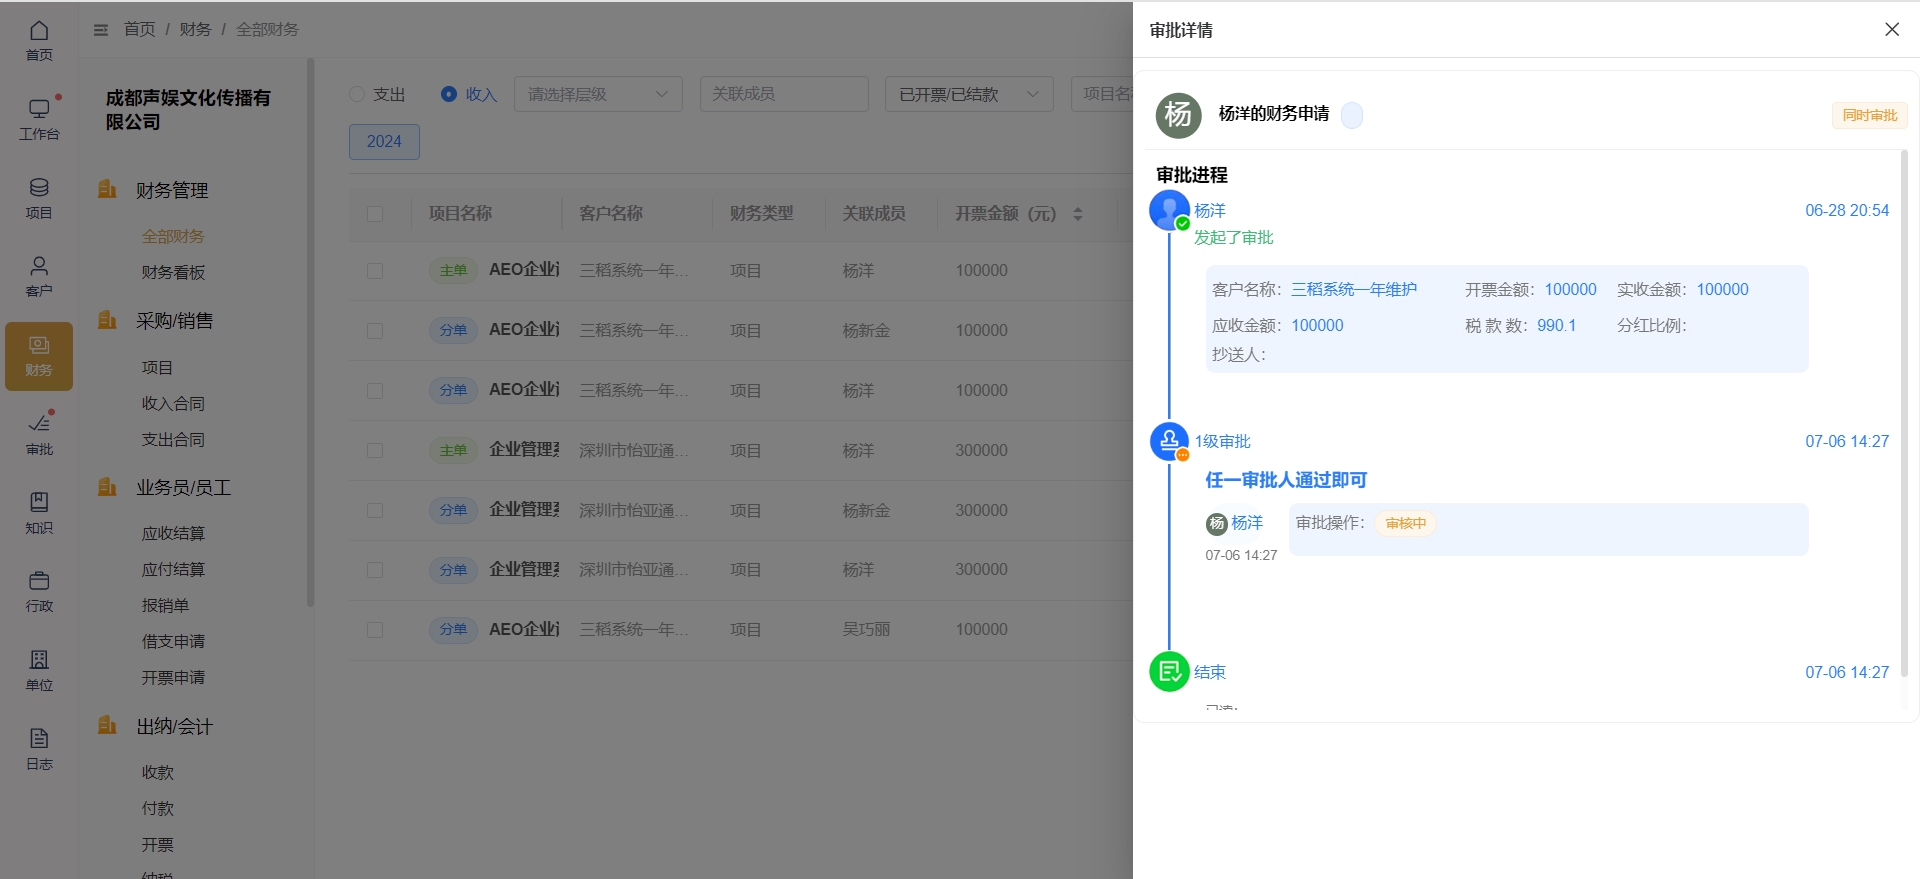Open 应付结算 menu item
The height and width of the screenshot is (879, 1920).
(173, 569)
